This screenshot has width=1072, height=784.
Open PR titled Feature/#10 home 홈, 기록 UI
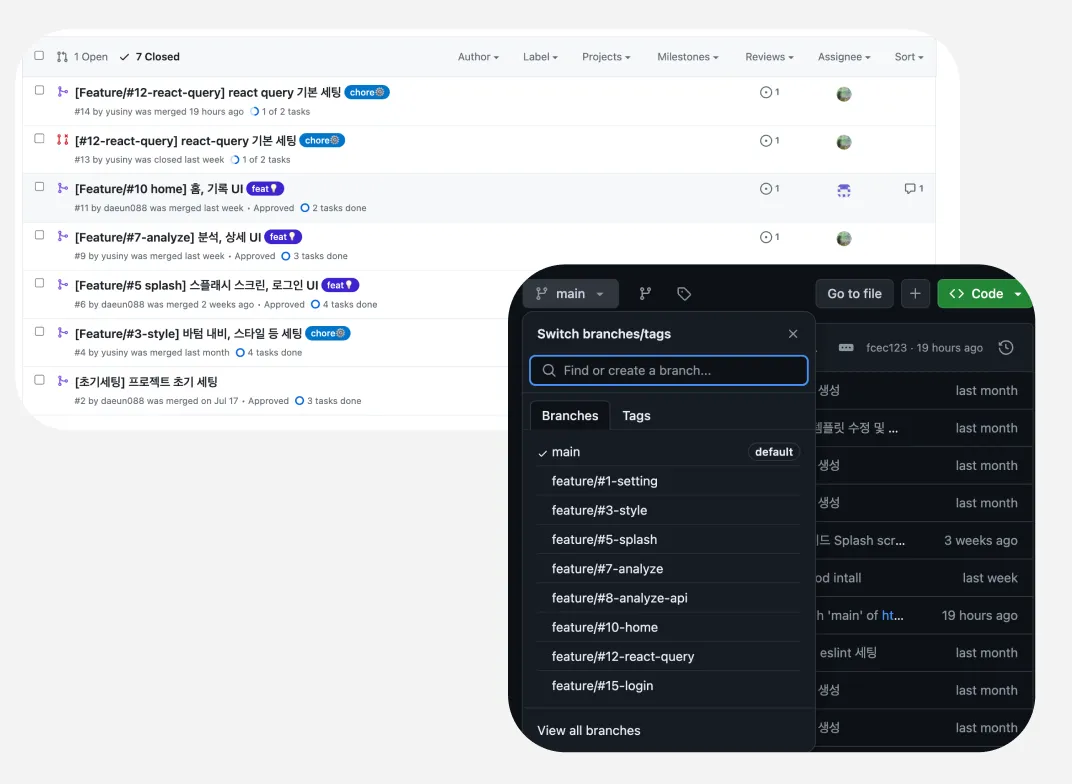pyautogui.click(x=159, y=189)
